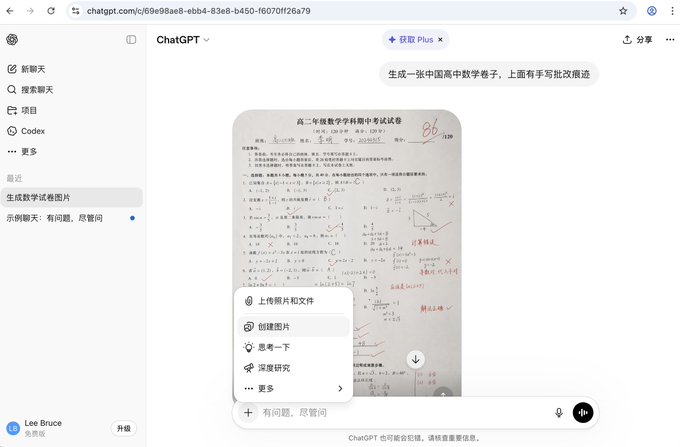Bookmark this page with star icon
The width and height of the screenshot is (680, 447).
623,11
